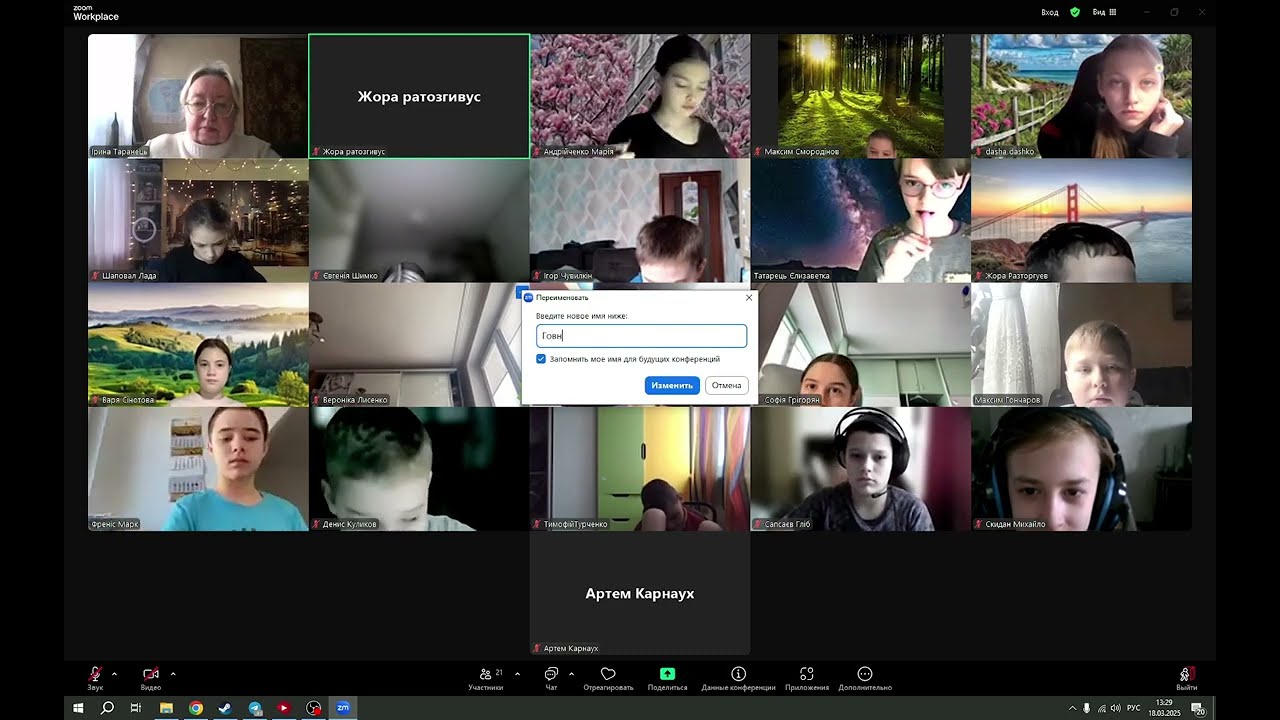Open Windows Start menu
The width and height of the screenshot is (1280, 720).
coord(78,708)
